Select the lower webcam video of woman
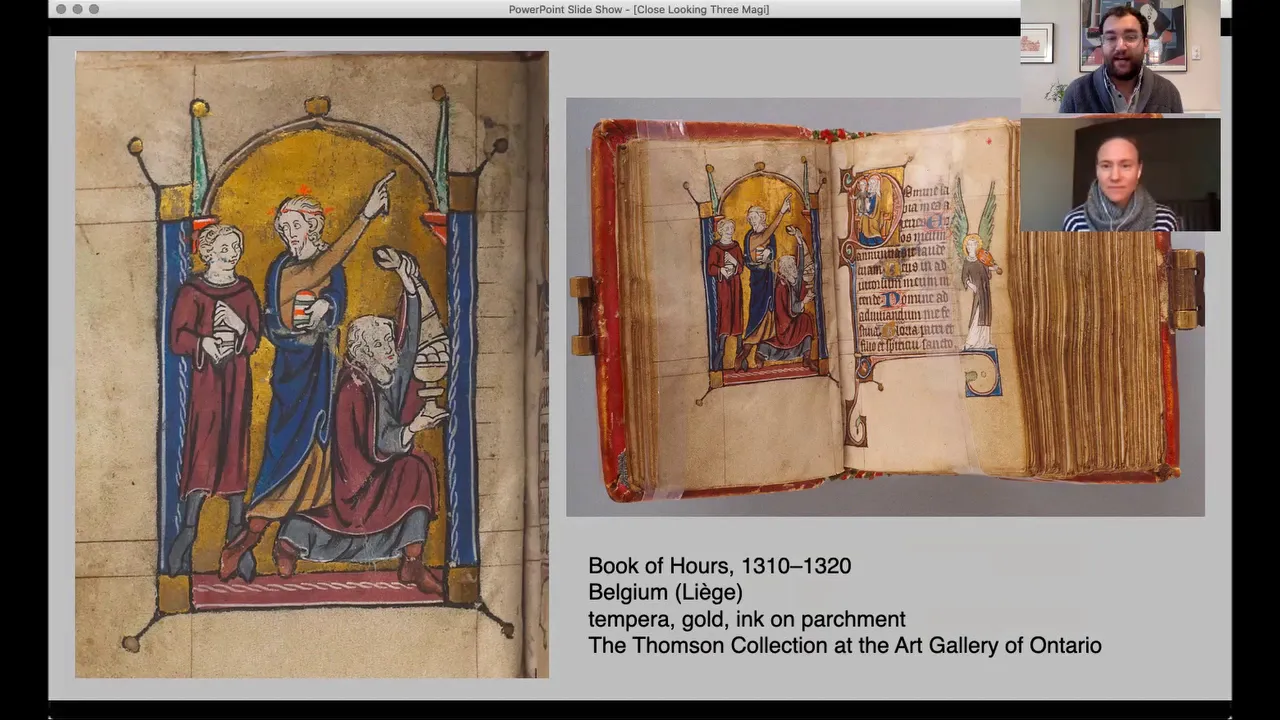Image resolution: width=1280 pixels, height=720 pixels. pyautogui.click(x=1120, y=175)
